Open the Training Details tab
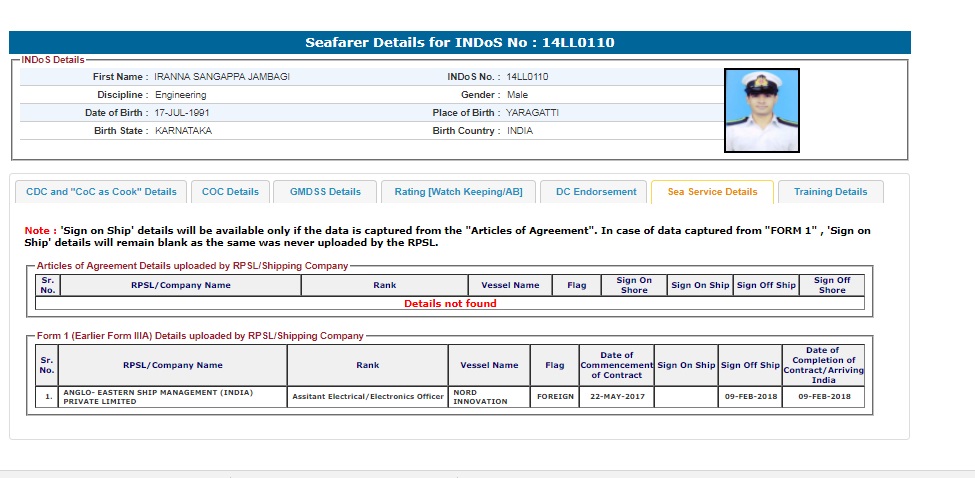 pos(830,192)
